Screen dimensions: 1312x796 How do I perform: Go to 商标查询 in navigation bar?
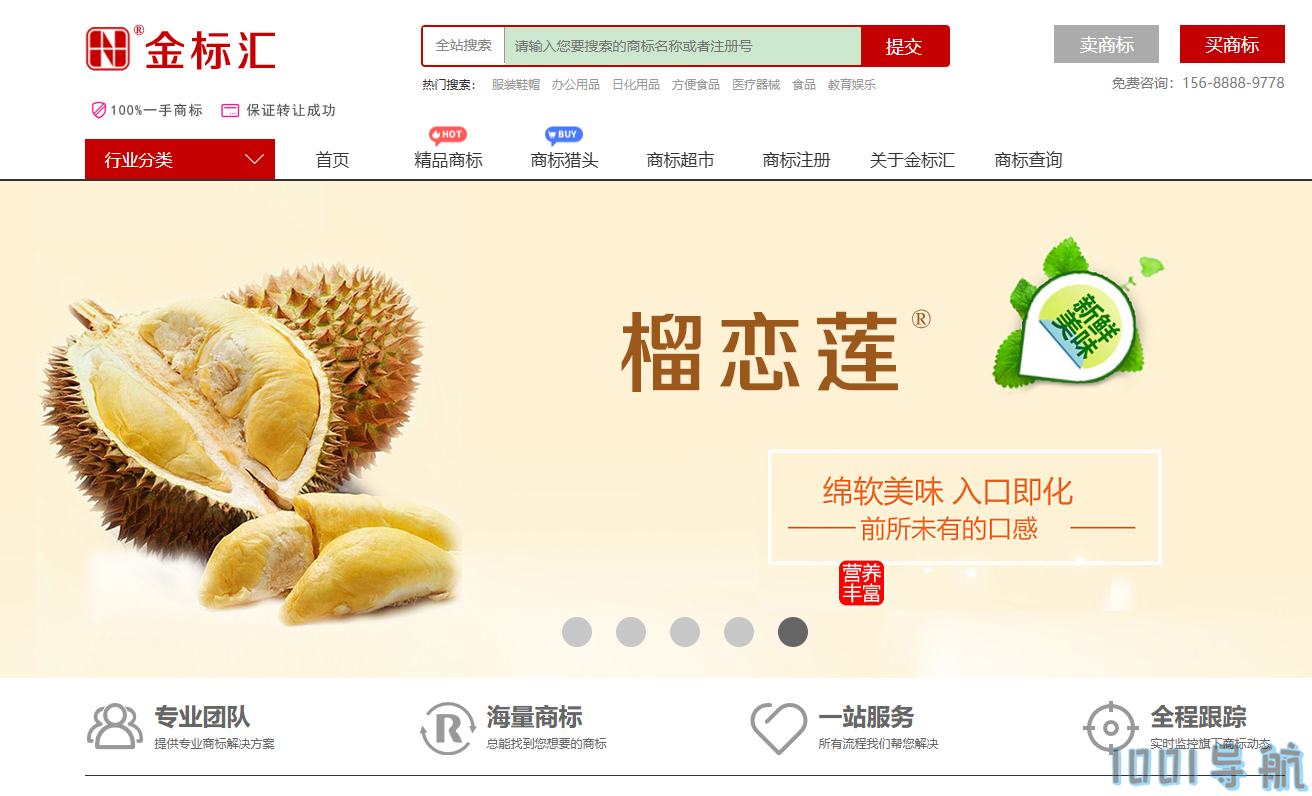(x=1028, y=160)
